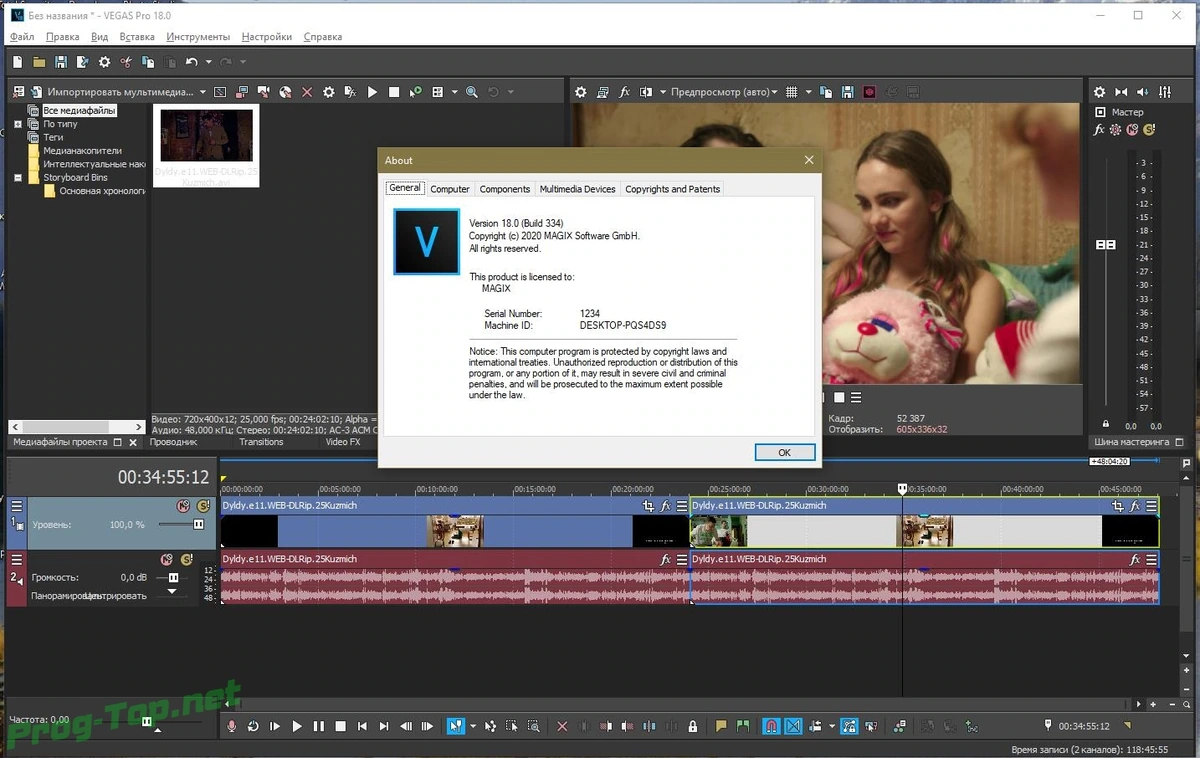Toggle loop playback in the transport bar
The height and width of the screenshot is (758, 1200).
point(253,726)
